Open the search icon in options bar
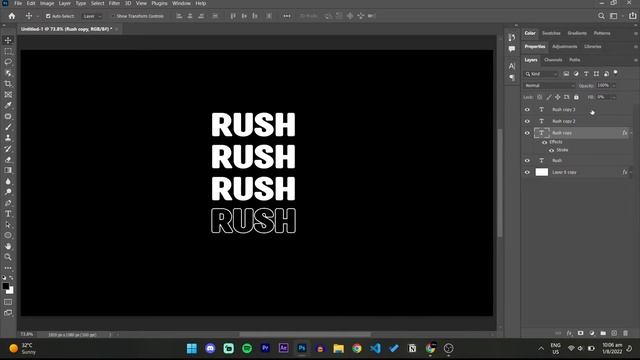Image resolution: width=640 pixels, height=360 pixels. click(x=601, y=16)
